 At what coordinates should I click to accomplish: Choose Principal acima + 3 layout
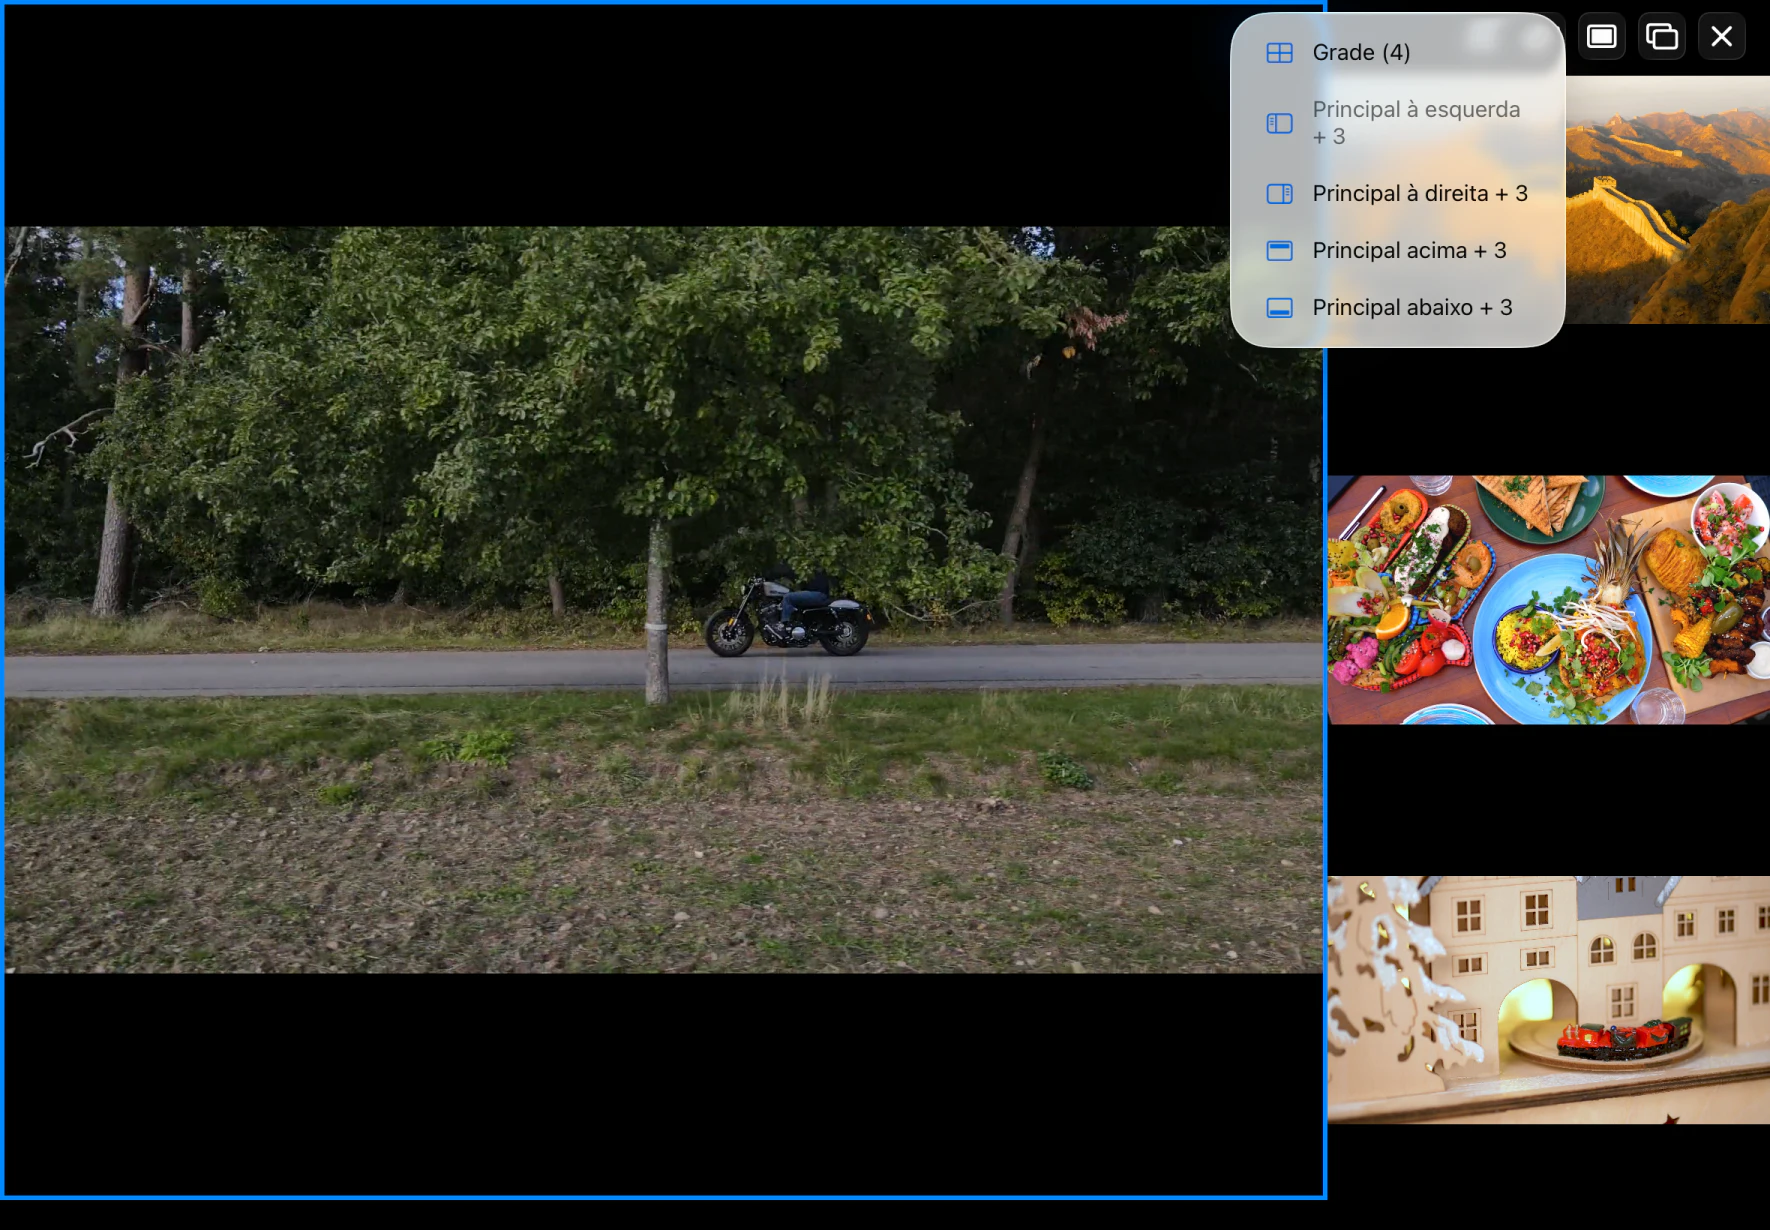click(1397, 250)
